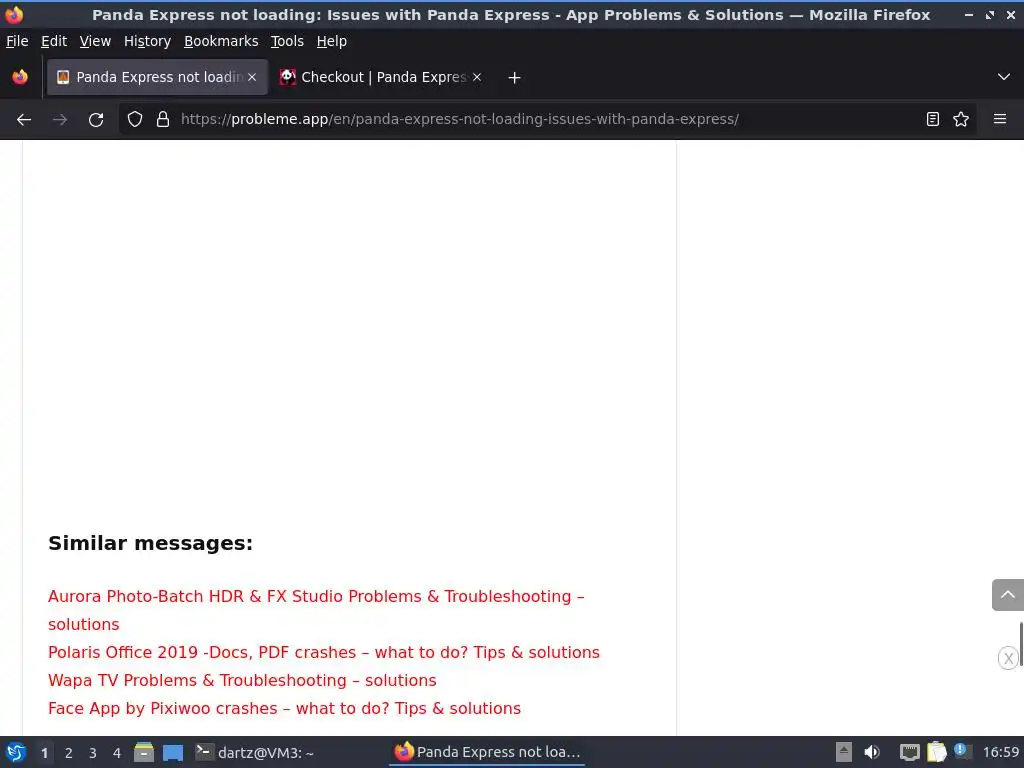Dismiss the round X overlay button

pos(1008,658)
